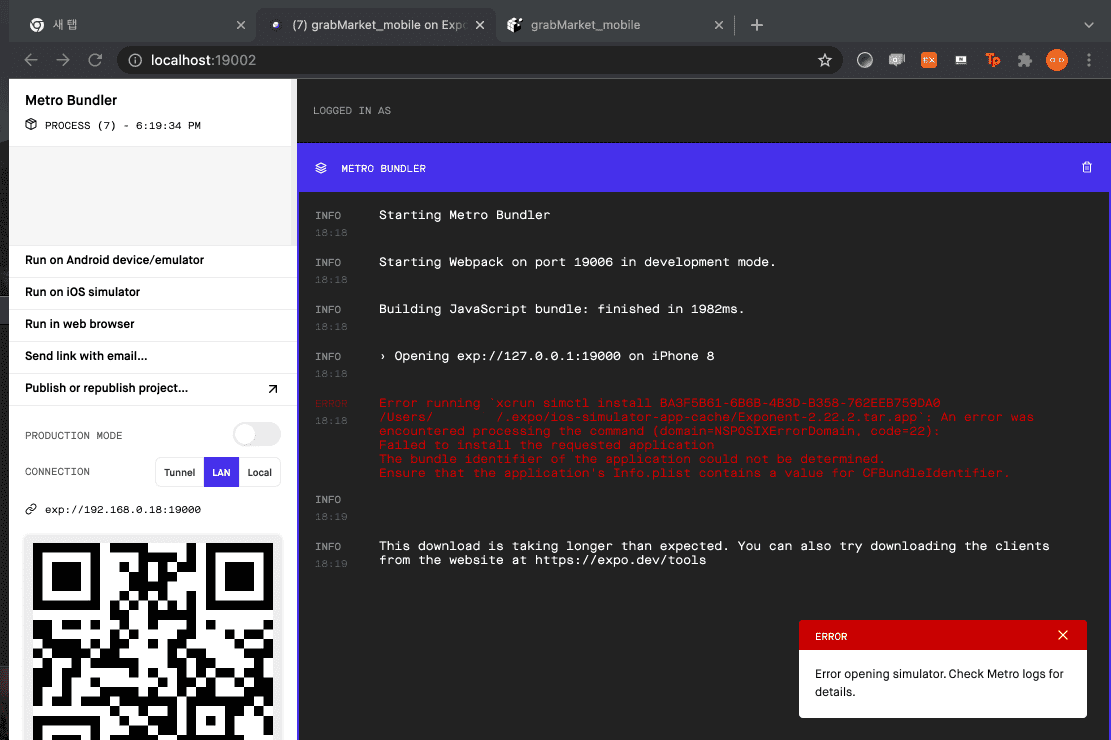Viewport: 1111px width, 740px height.
Task: Select the Starting Metro Bundler log line
Action: (464, 215)
